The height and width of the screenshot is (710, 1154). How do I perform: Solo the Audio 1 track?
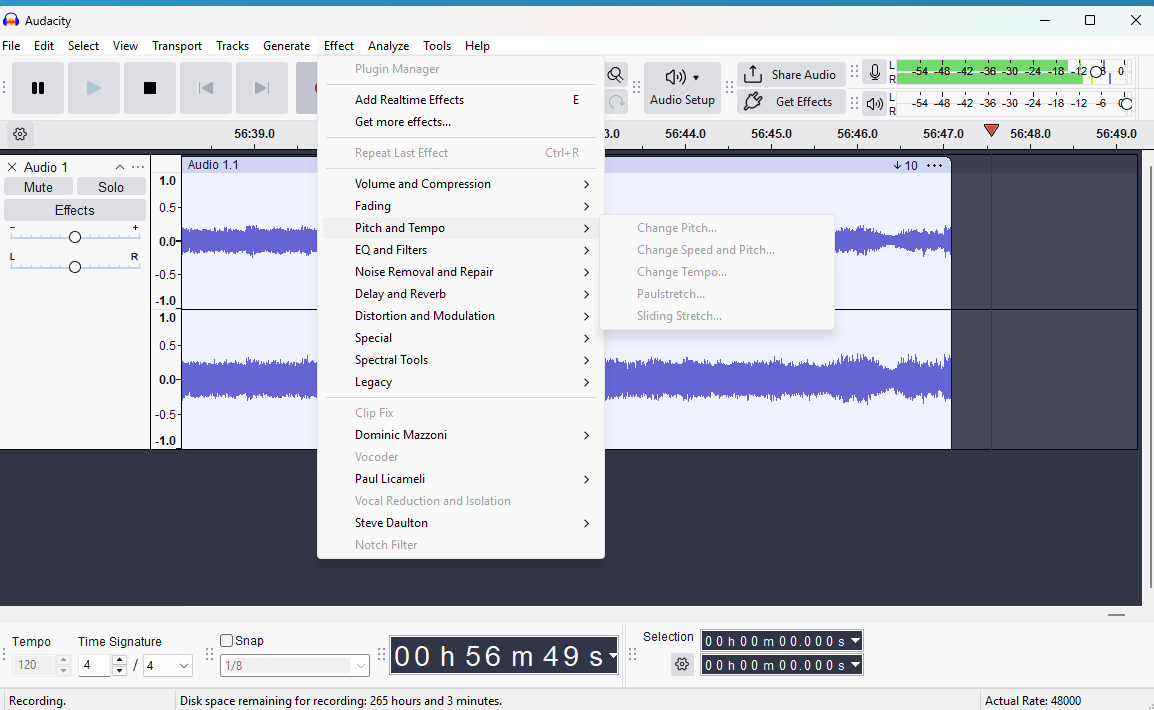(111, 187)
